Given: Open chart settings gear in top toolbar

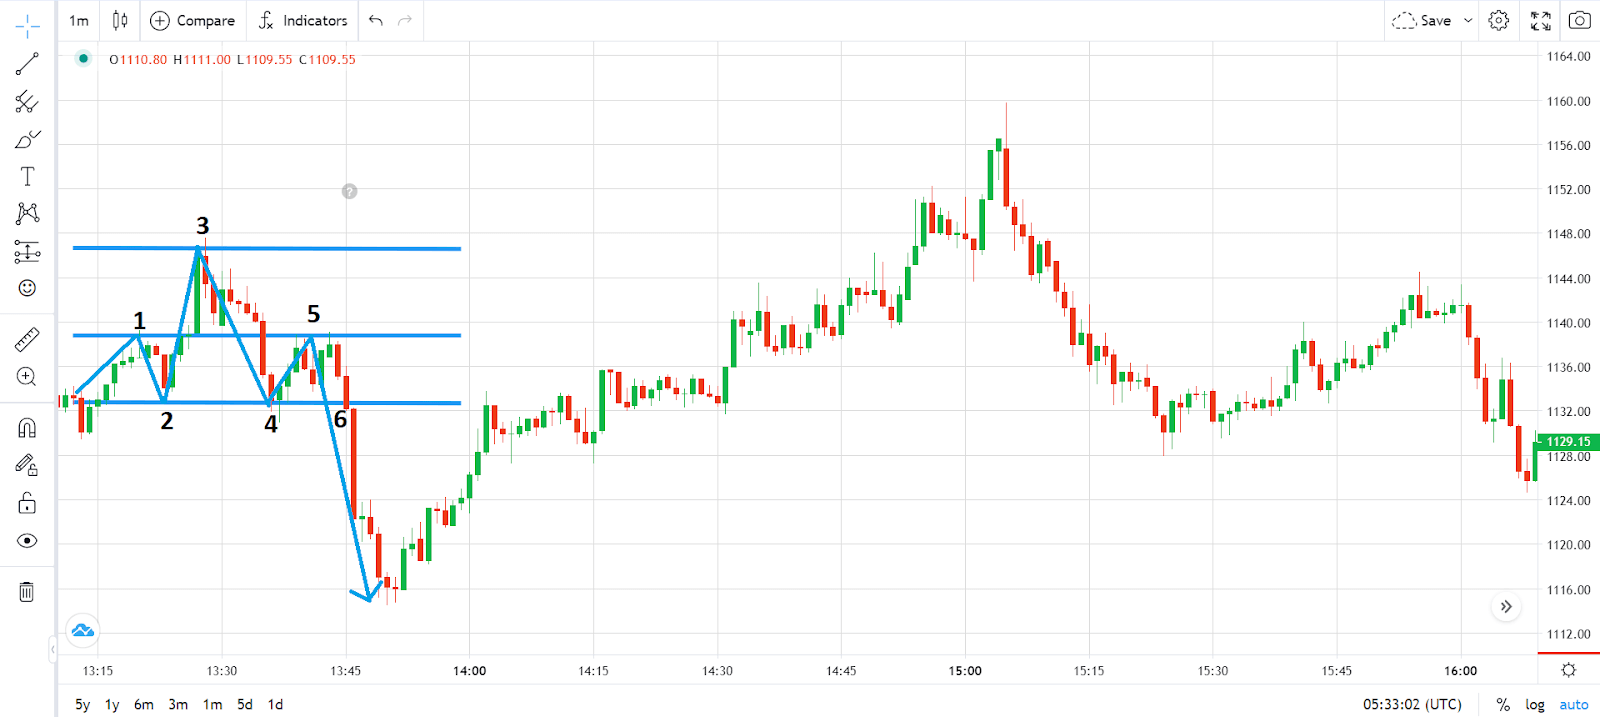Looking at the screenshot, I should point(1498,20).
